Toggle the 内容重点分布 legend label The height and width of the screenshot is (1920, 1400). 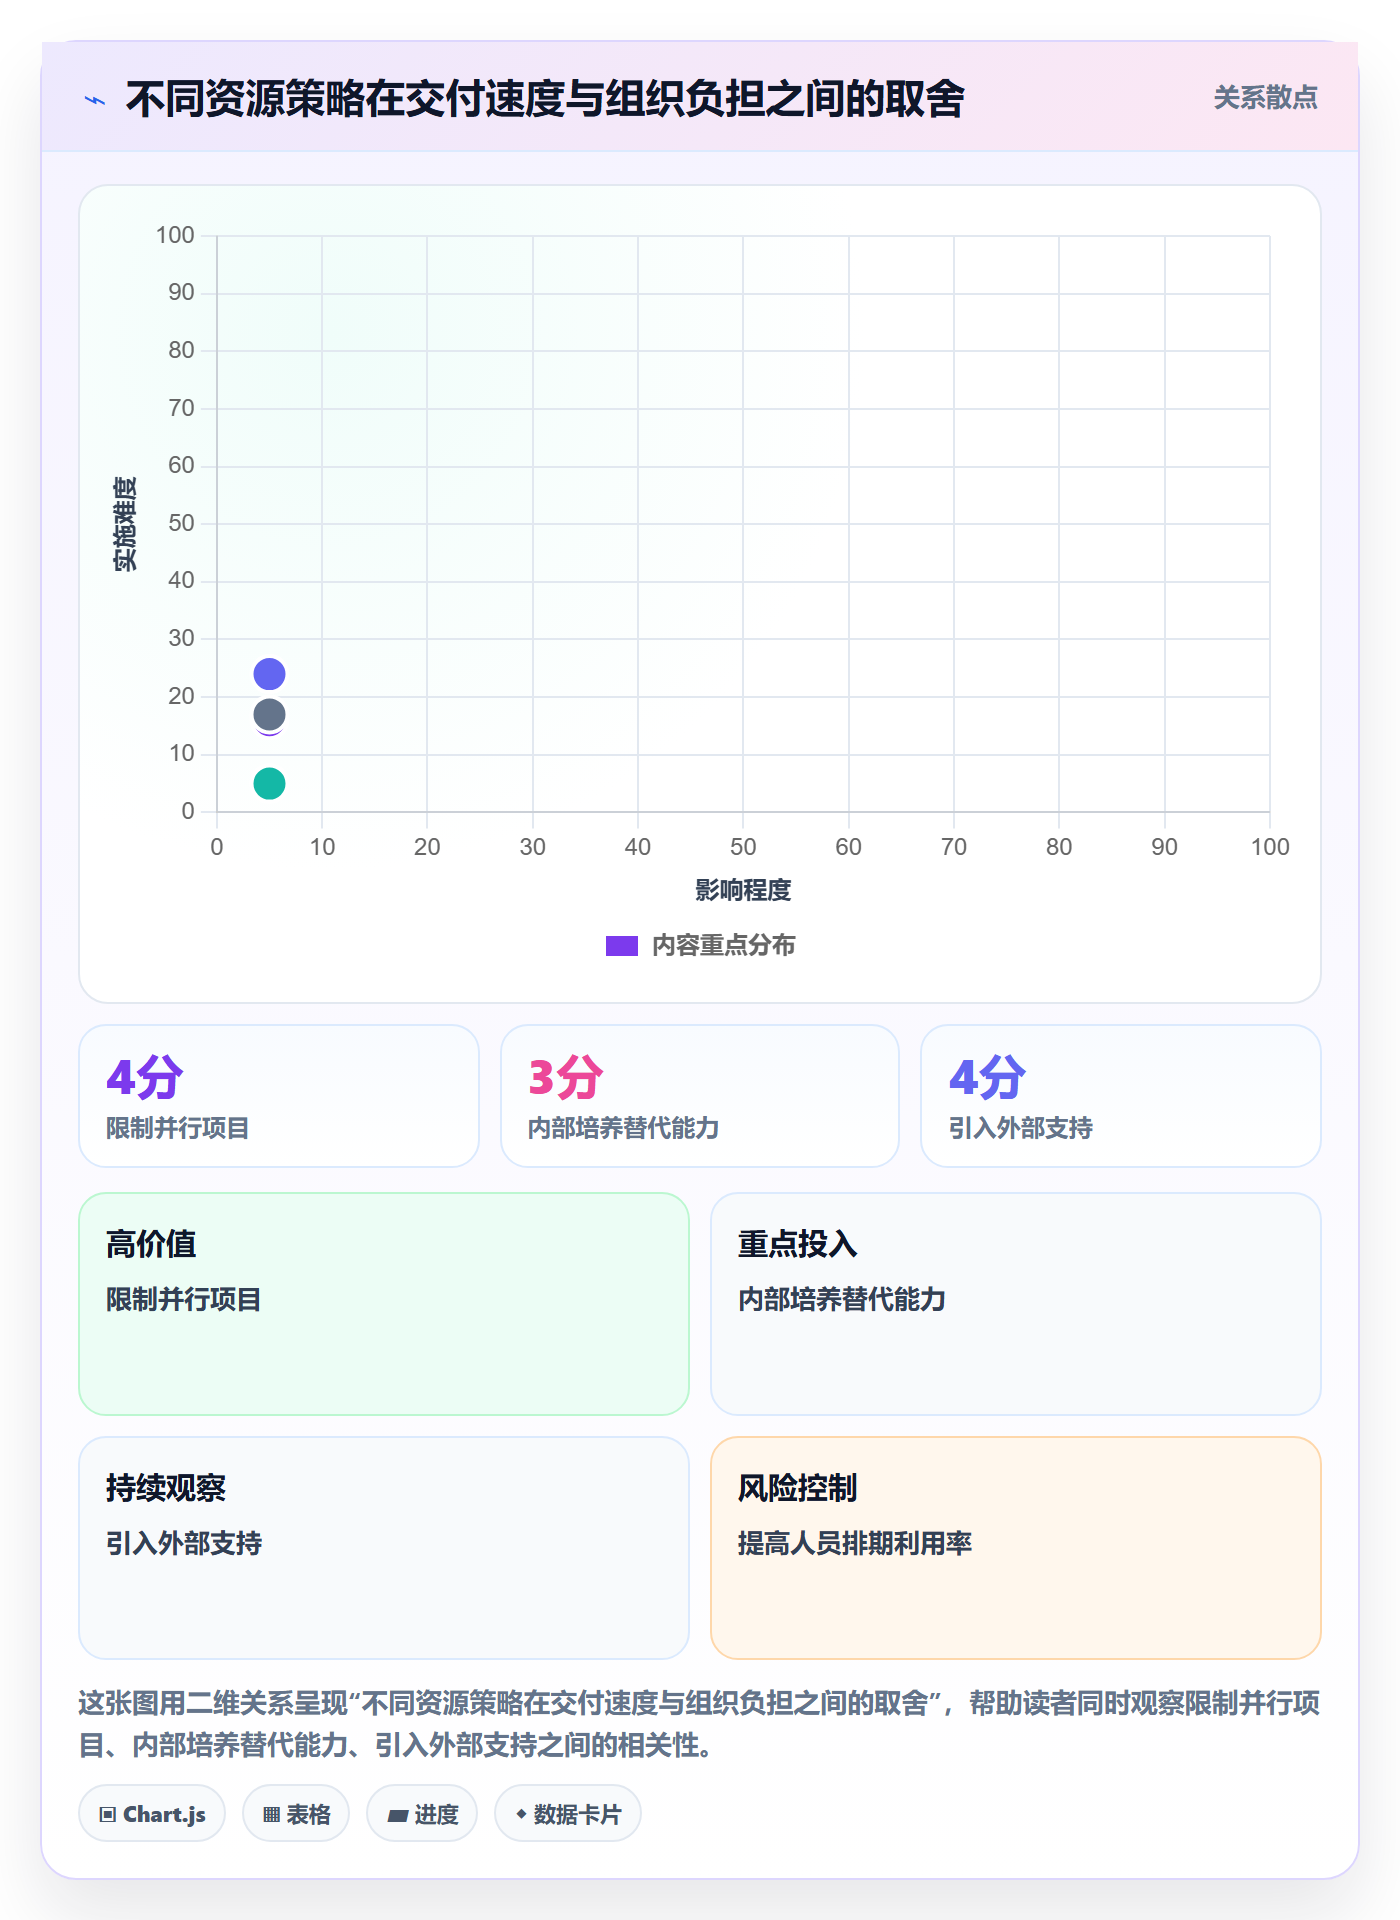tap(723, 946)
